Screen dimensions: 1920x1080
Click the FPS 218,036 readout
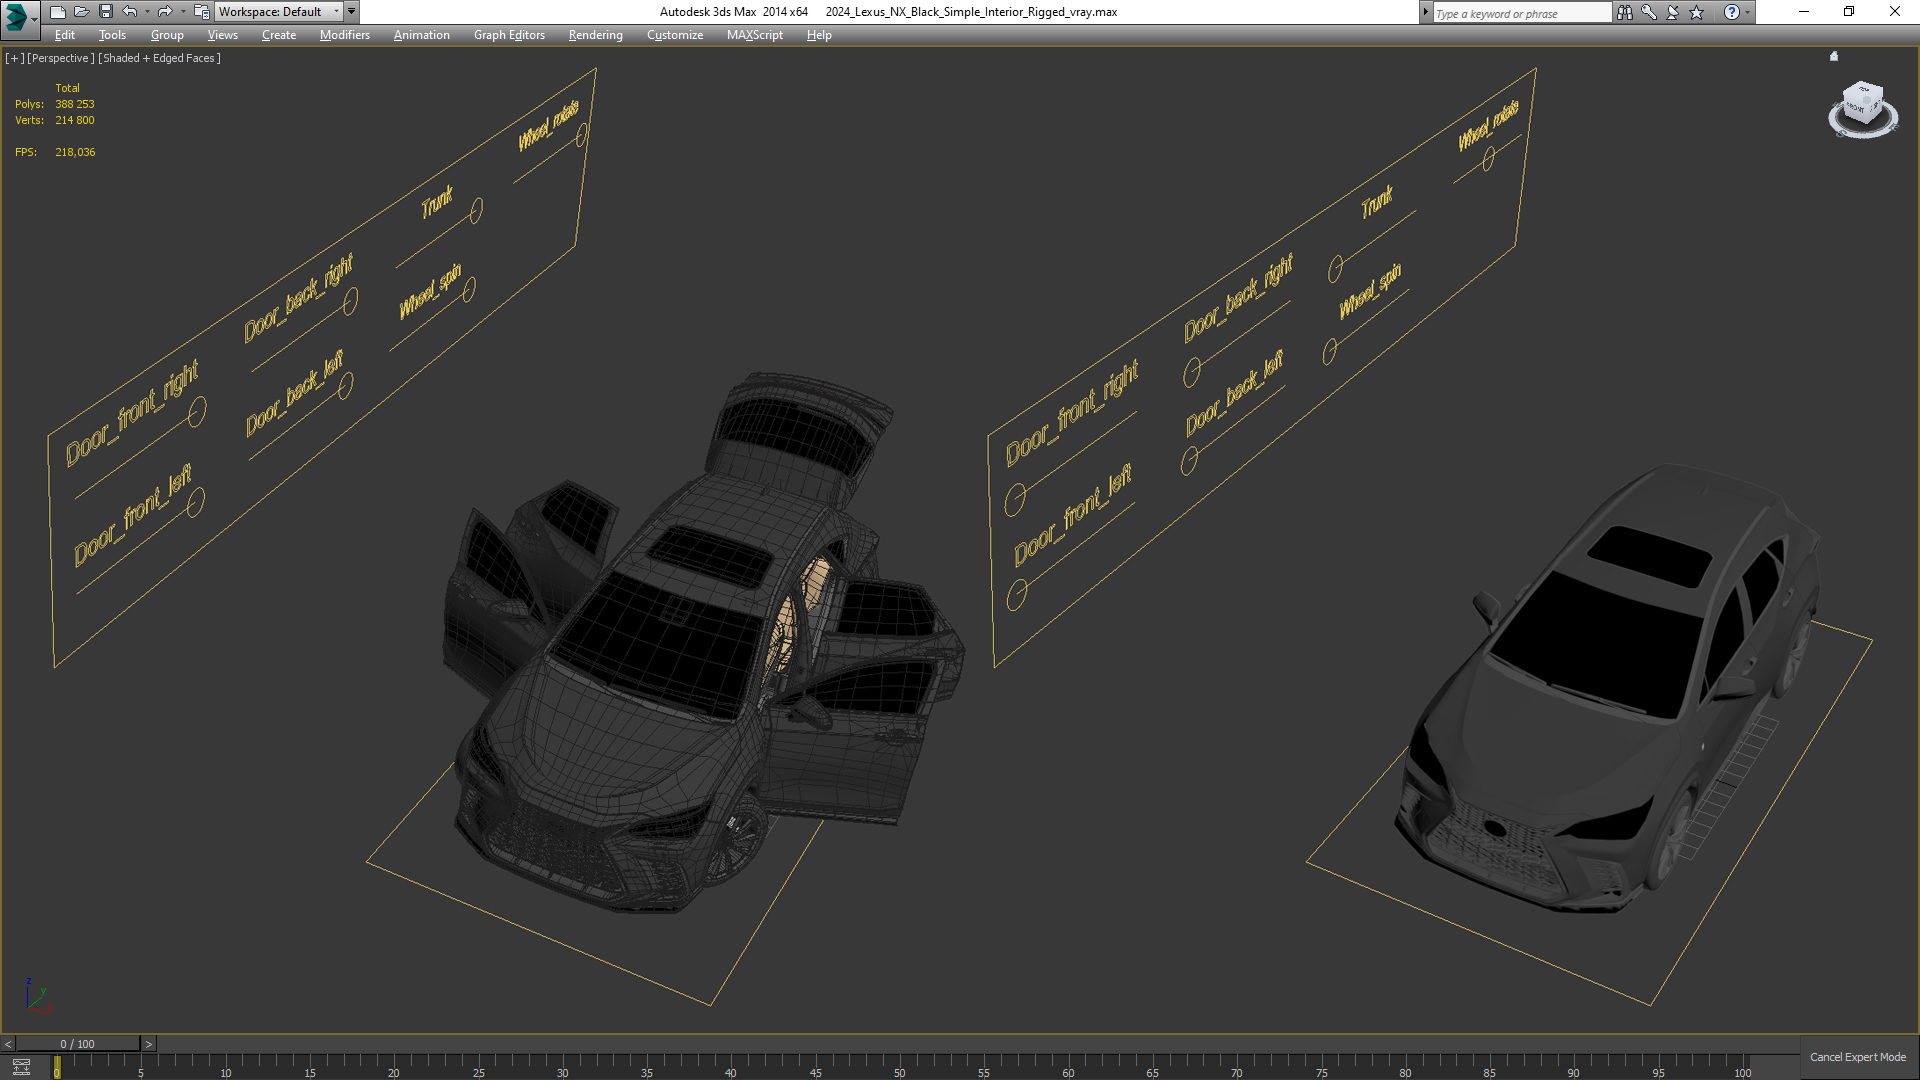point(55,152)
